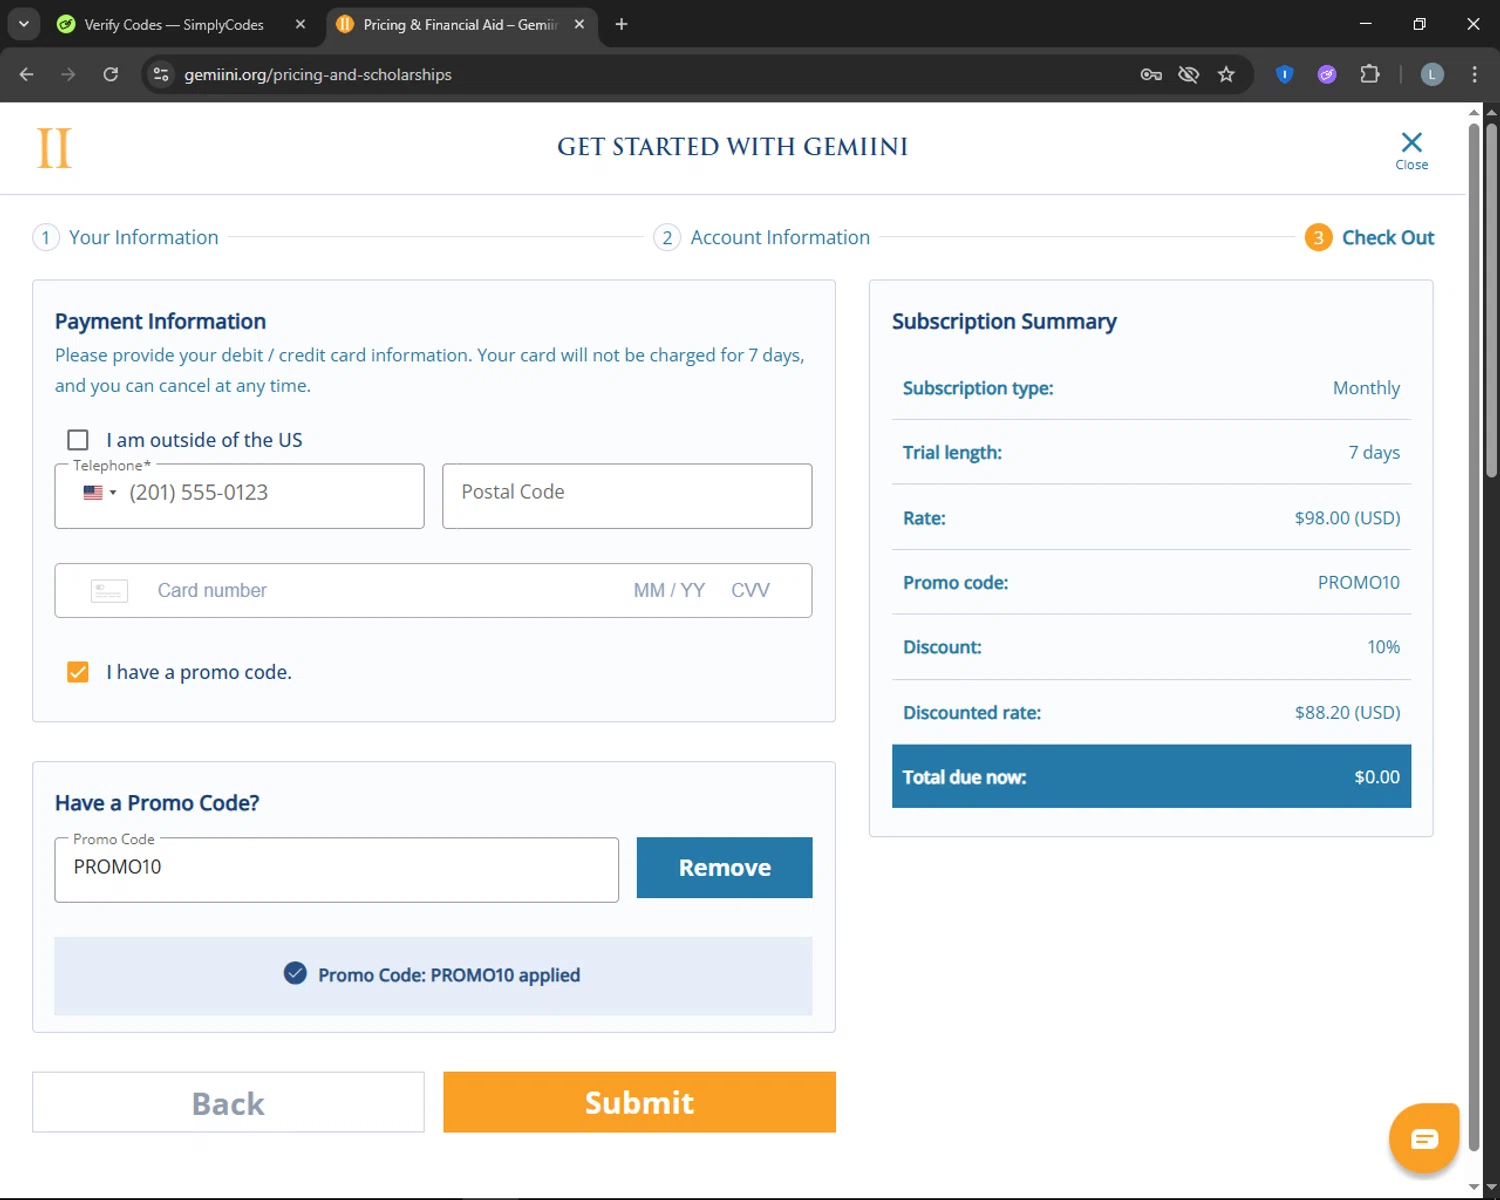Click the MM / YY expiry field
This screenshot has width=1500, height=1200.
tap(669, 591)
